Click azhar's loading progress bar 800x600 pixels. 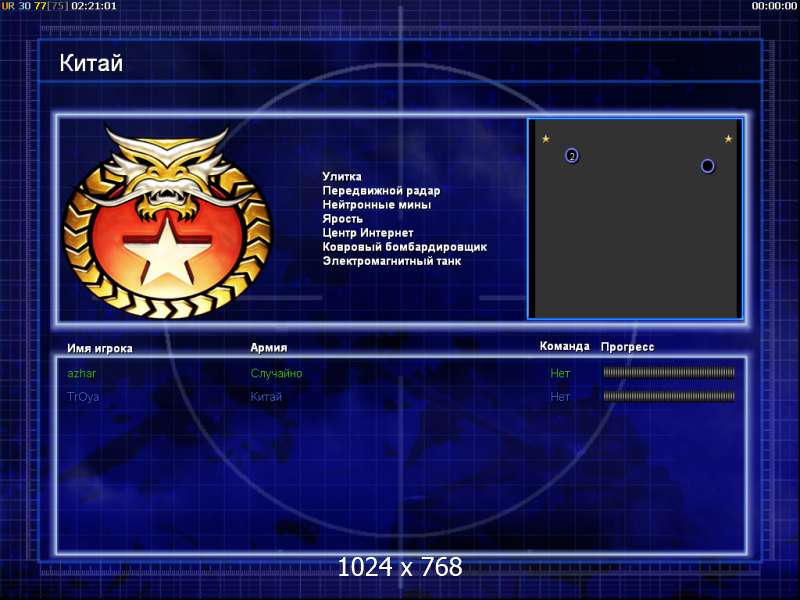pyautogui.click(x=669, y=373)
